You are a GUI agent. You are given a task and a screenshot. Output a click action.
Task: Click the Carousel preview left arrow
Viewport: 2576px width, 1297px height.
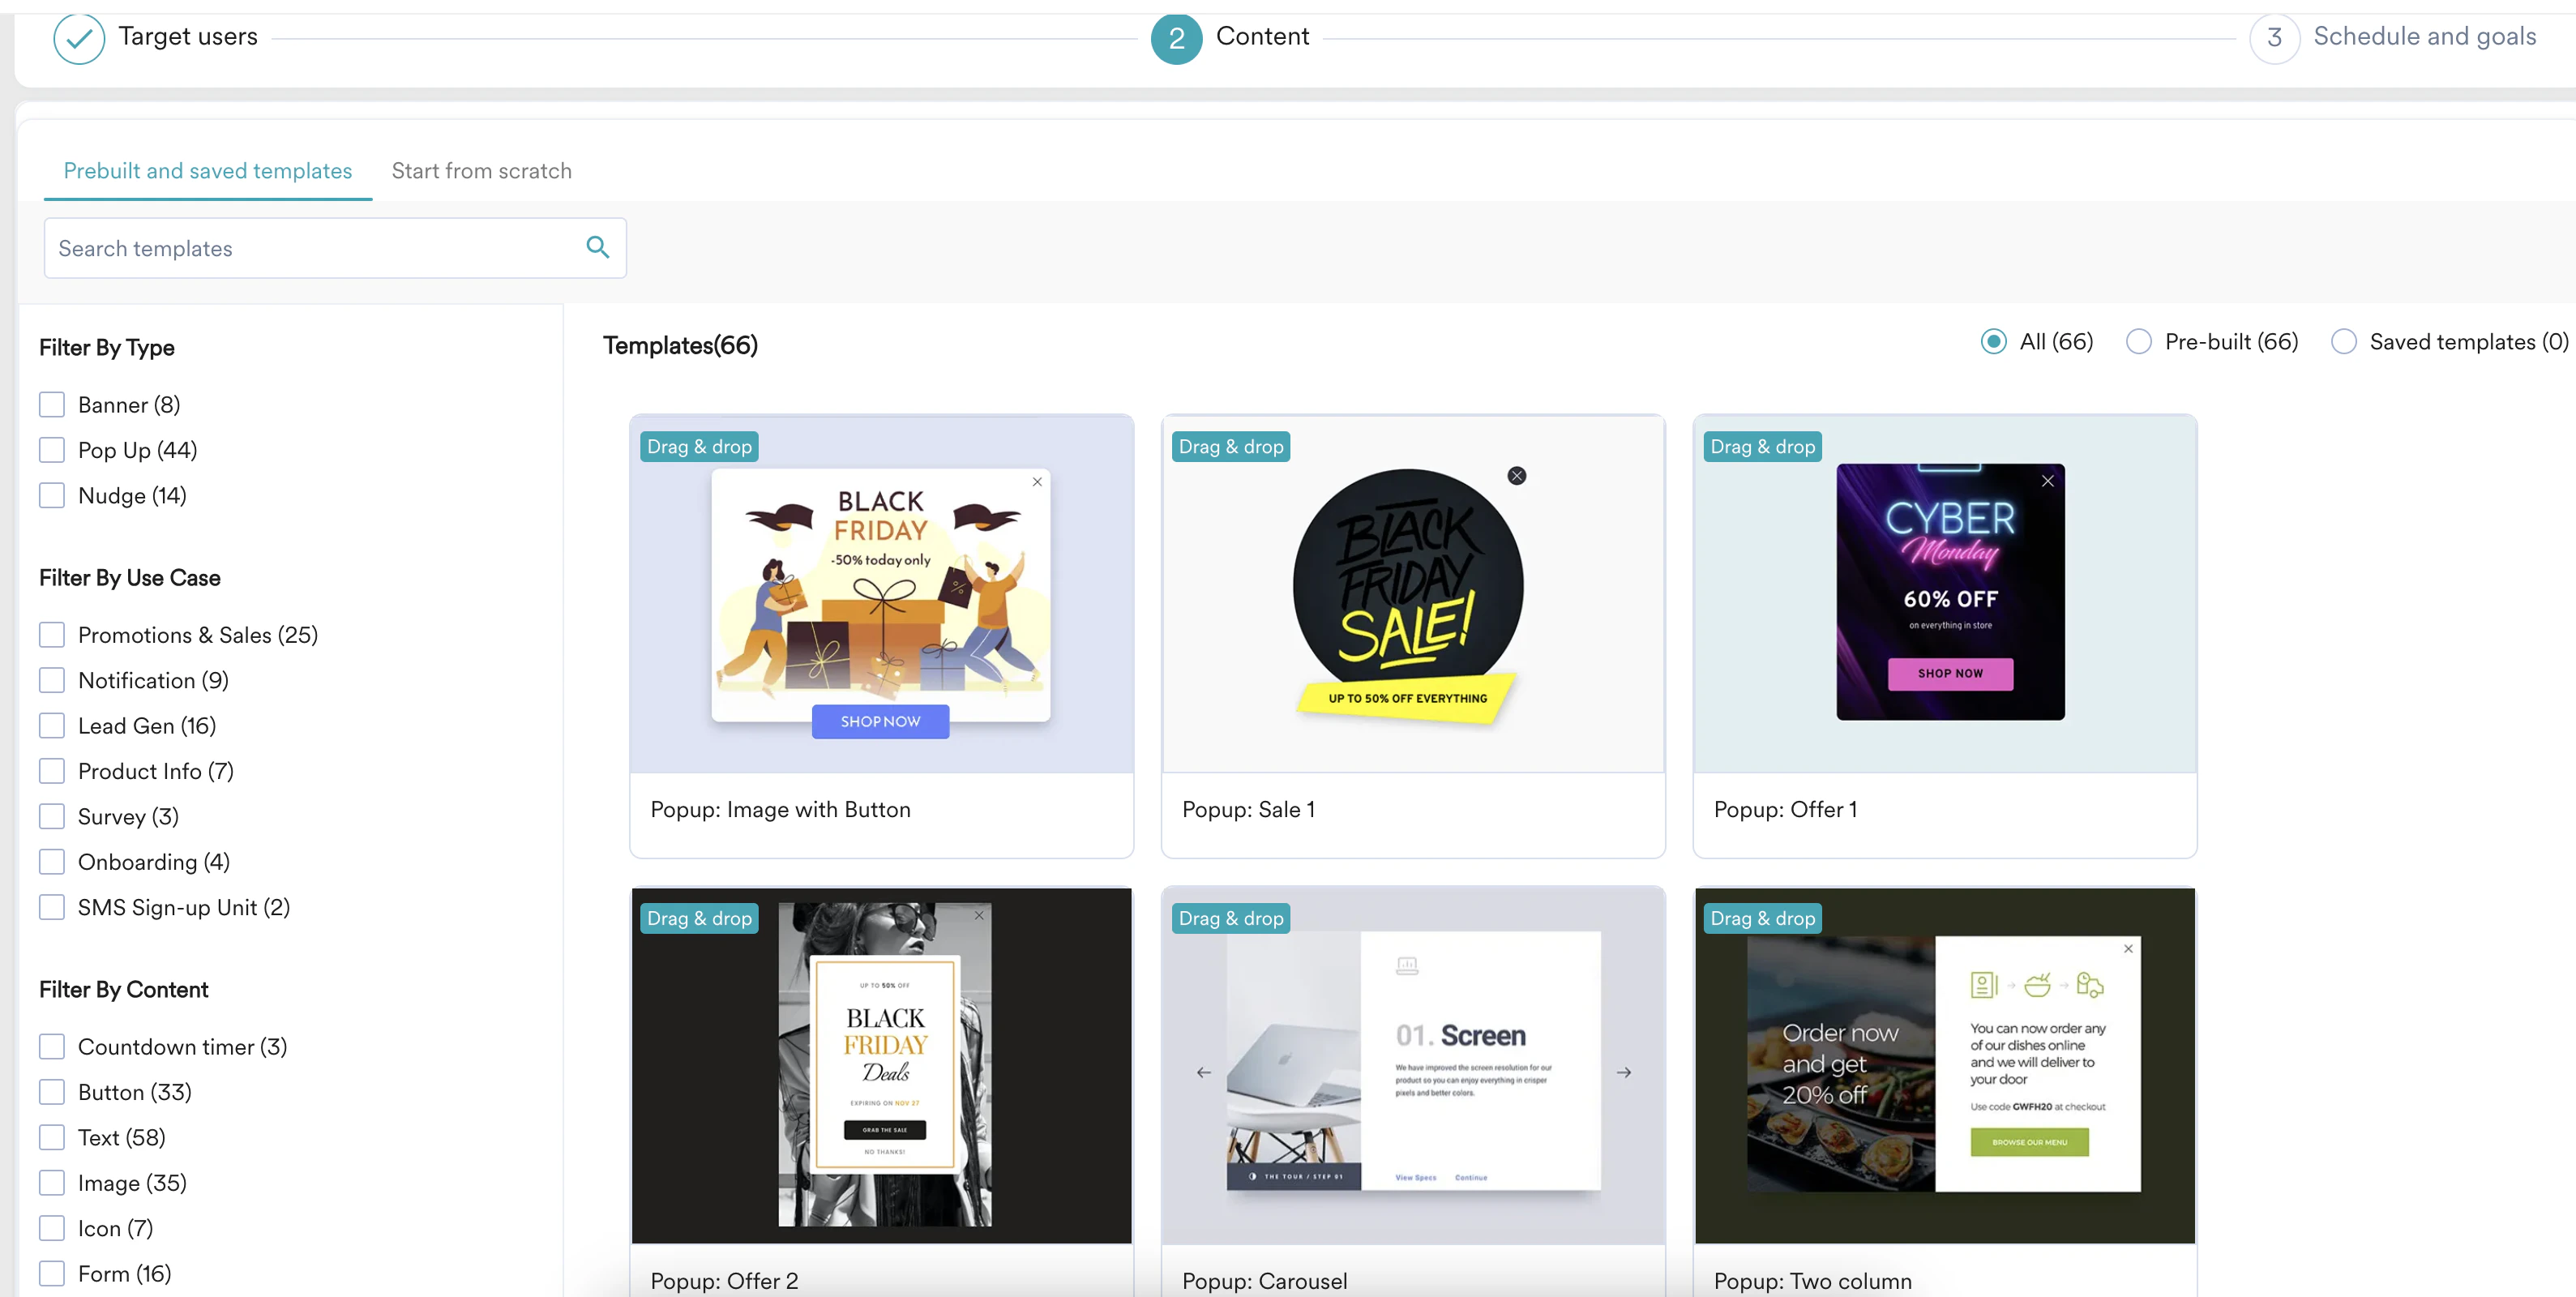pos(1204,1072)
